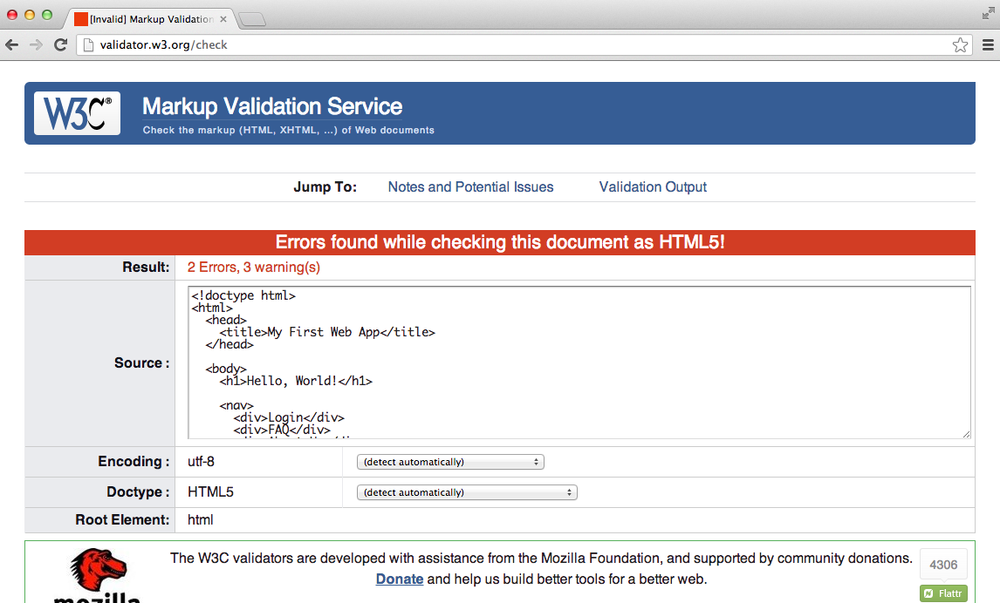The width and height of the screenshot is (1000, 603).
Task: Click the W3C logo
Action: [77, 113]
